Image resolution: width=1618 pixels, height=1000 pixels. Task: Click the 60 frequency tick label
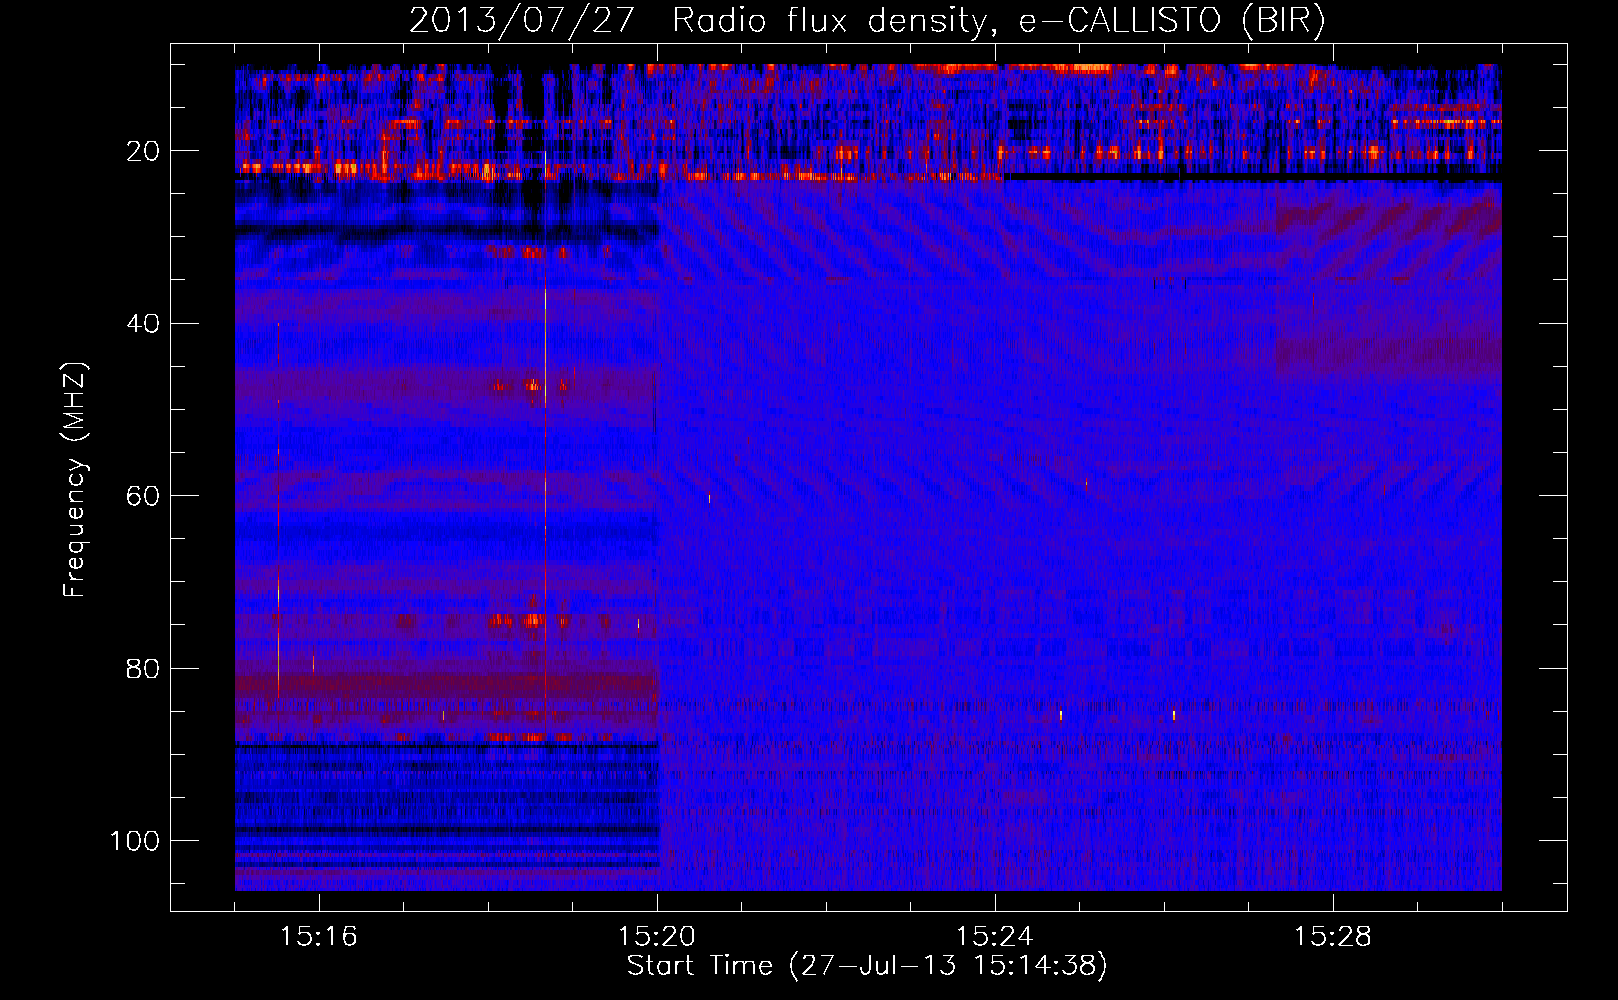tap(144, 496)
